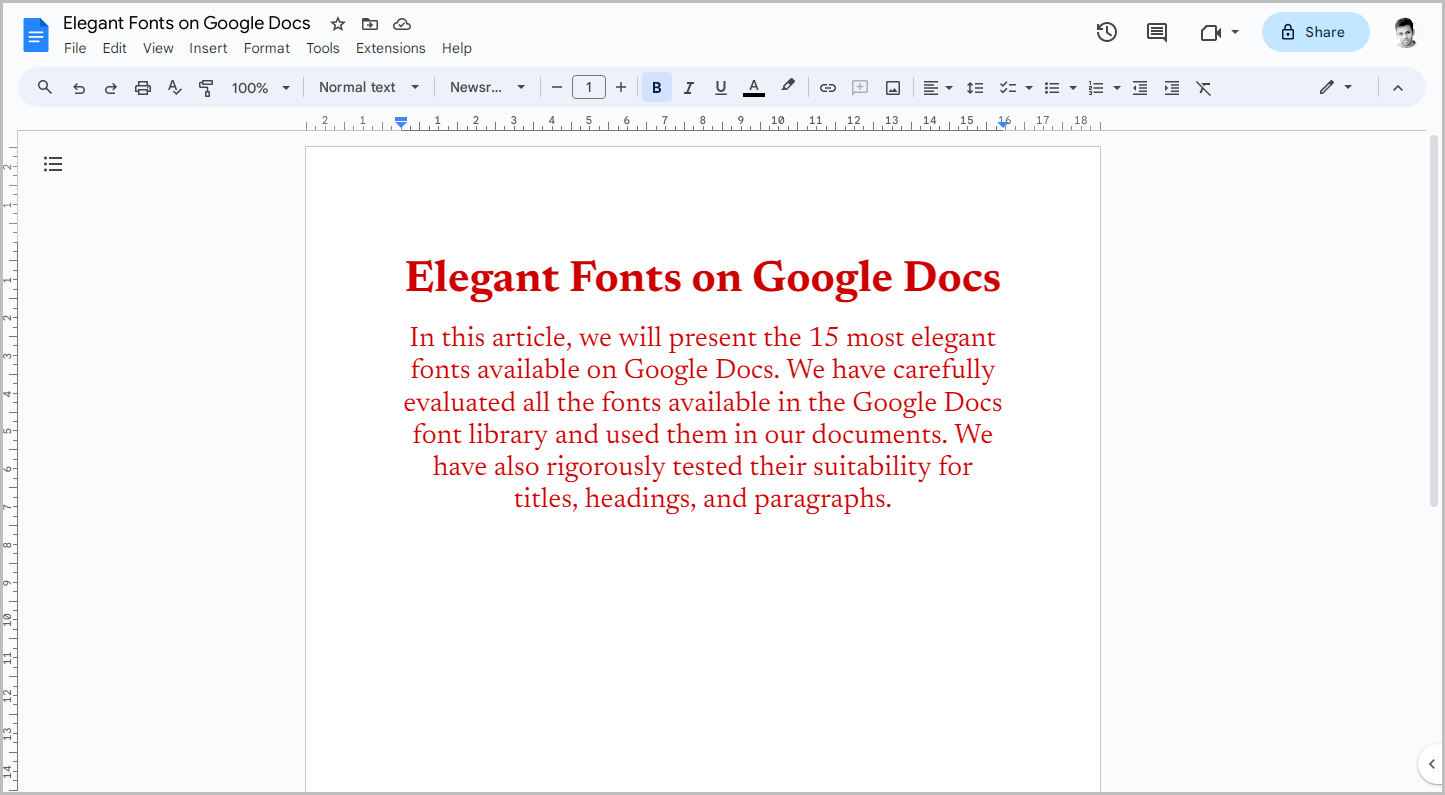The width and height of the screenshot is (1445, 795).
Task: Run the Spelling and grammar check
Action: (174, 87)
